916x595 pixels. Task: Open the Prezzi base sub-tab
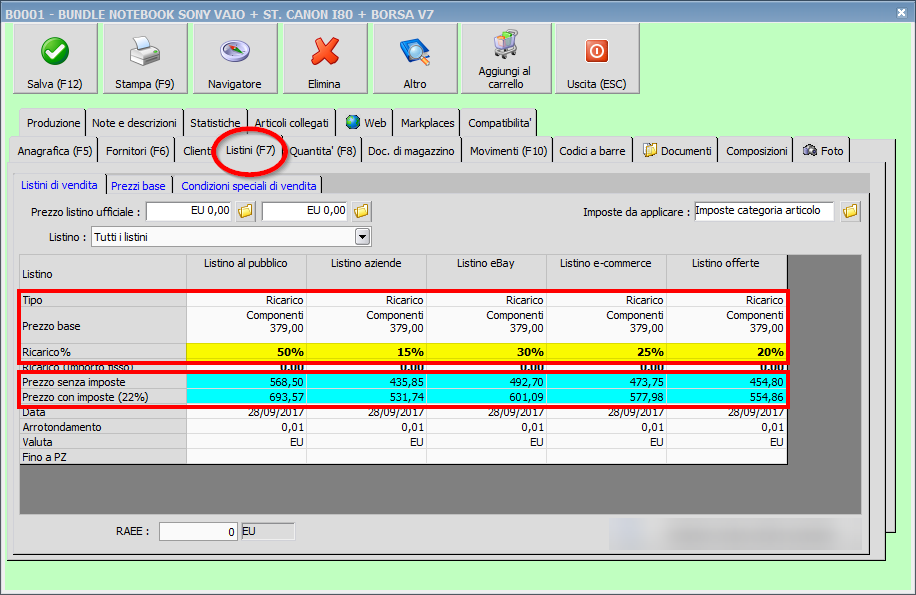(138, 186)
